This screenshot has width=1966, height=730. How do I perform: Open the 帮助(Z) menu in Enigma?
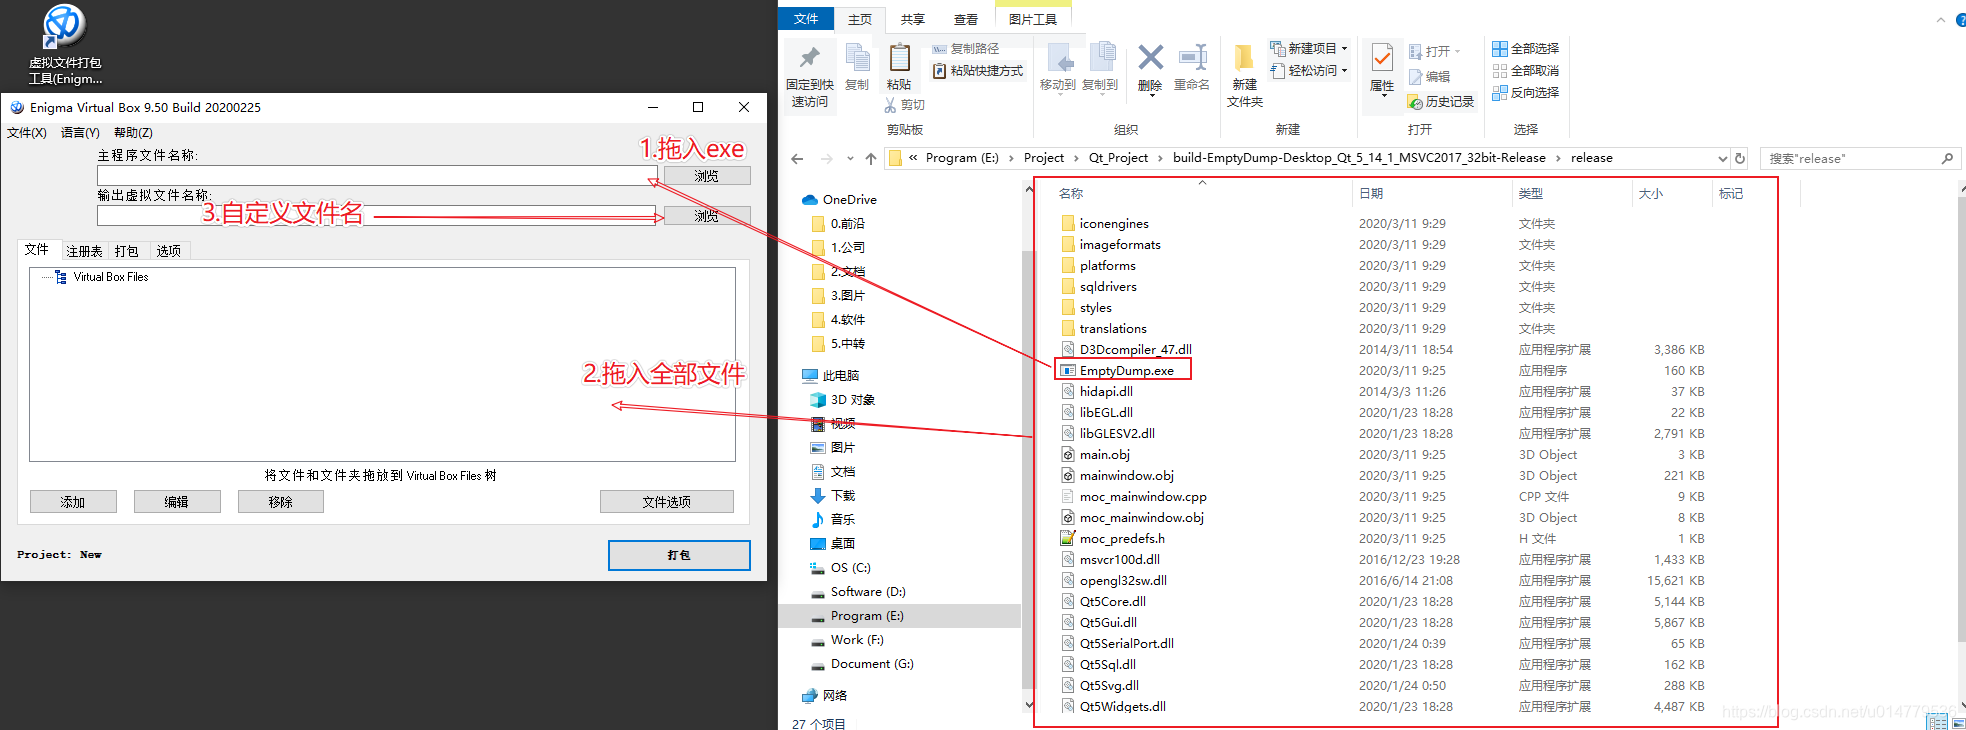tap(133, 133)
